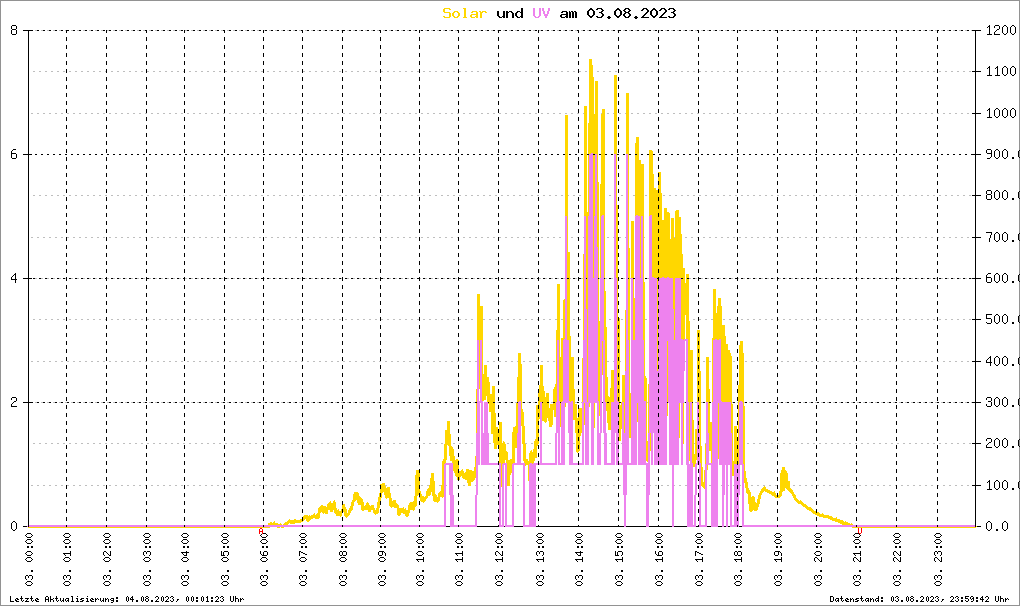Screen dimensions: 1020x606
Task: Click the time axis label '03. 14:00'
Action: pyautogui.click(x=579, y=559)
